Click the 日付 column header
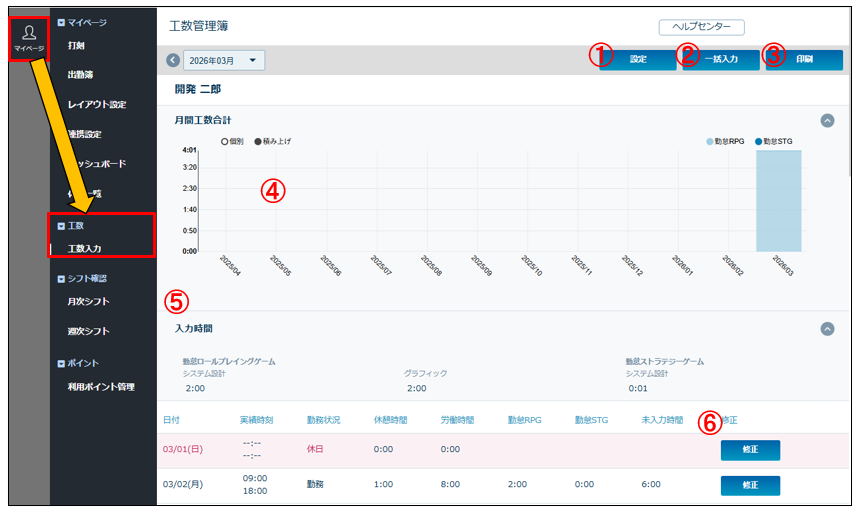The height and width of the screenshot is (515, 860). (x=171, y=420)
